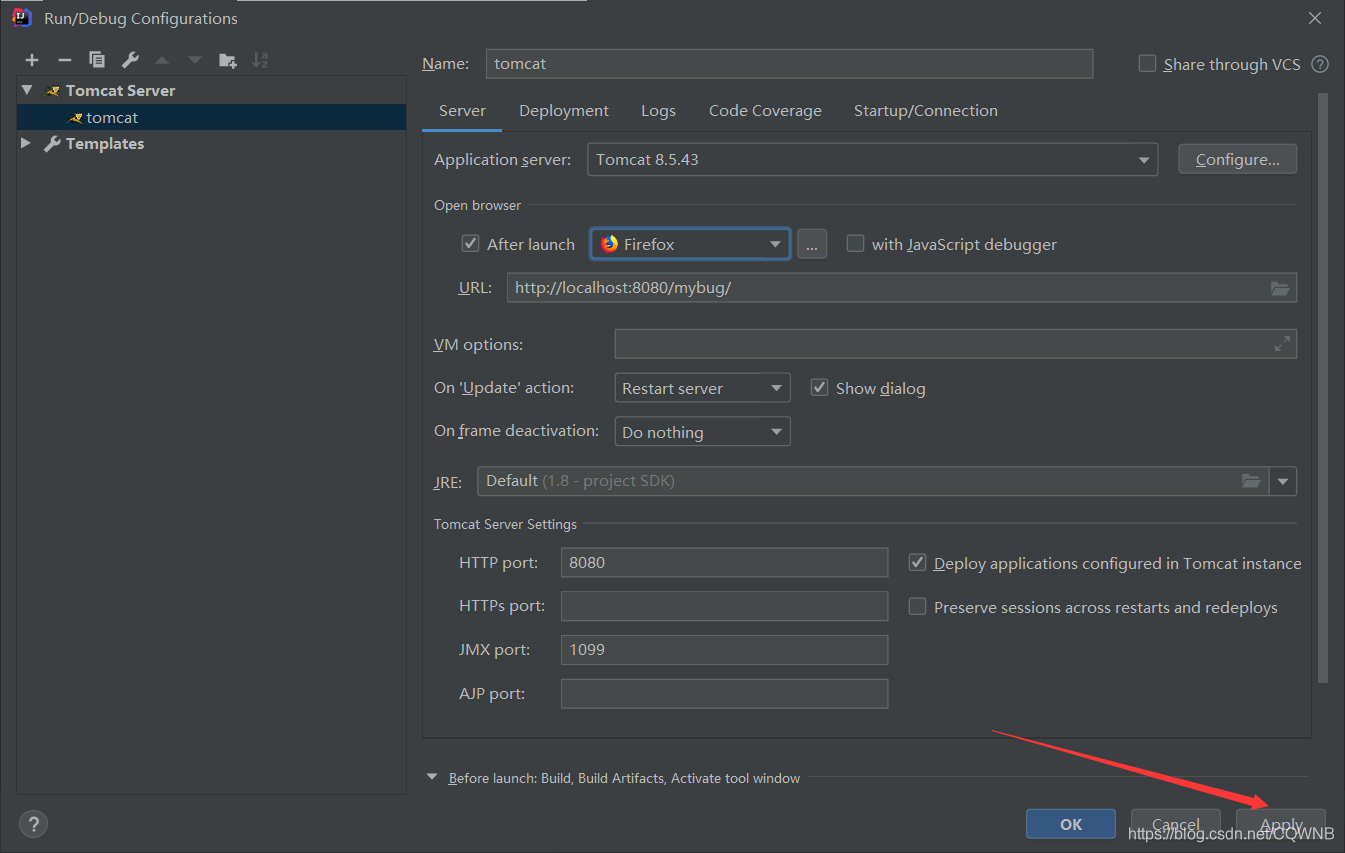Click the vertical scrollbar of settings panel

click(x=1323, y=388)
